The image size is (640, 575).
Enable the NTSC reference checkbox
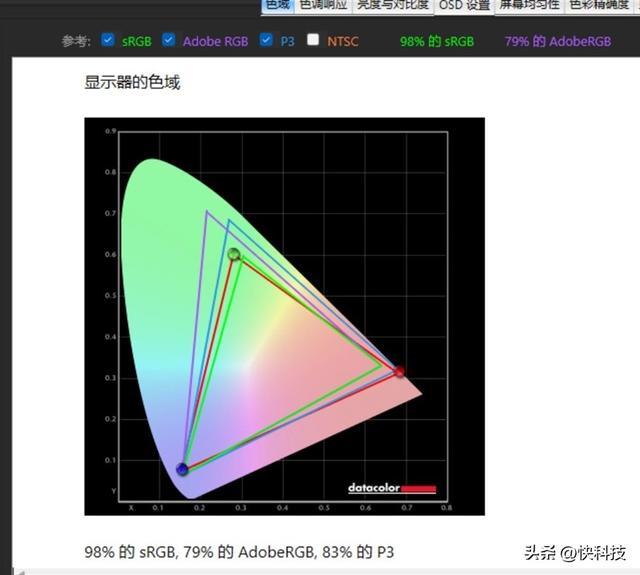(x=313, y=40)
